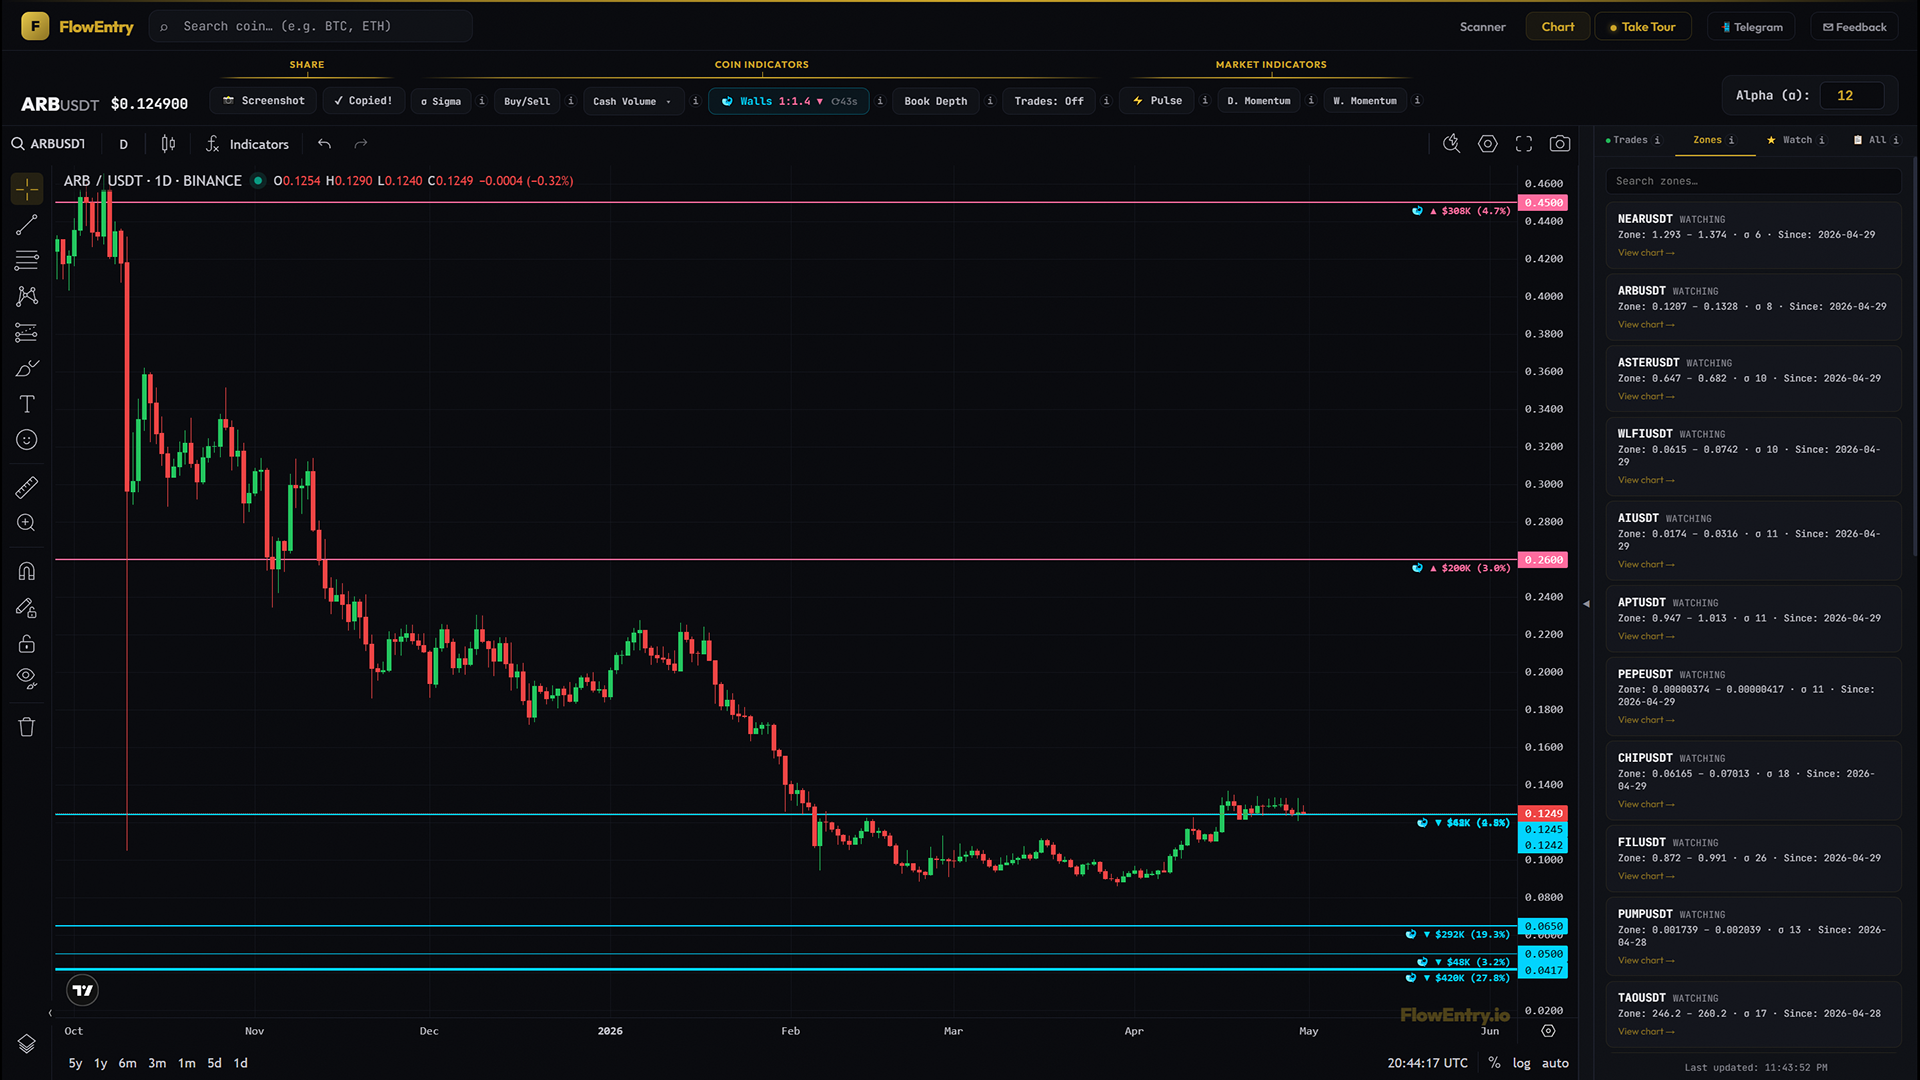Click the Search coin input field
Screen dimensions: 1920x1080
[x=311, y=27]
